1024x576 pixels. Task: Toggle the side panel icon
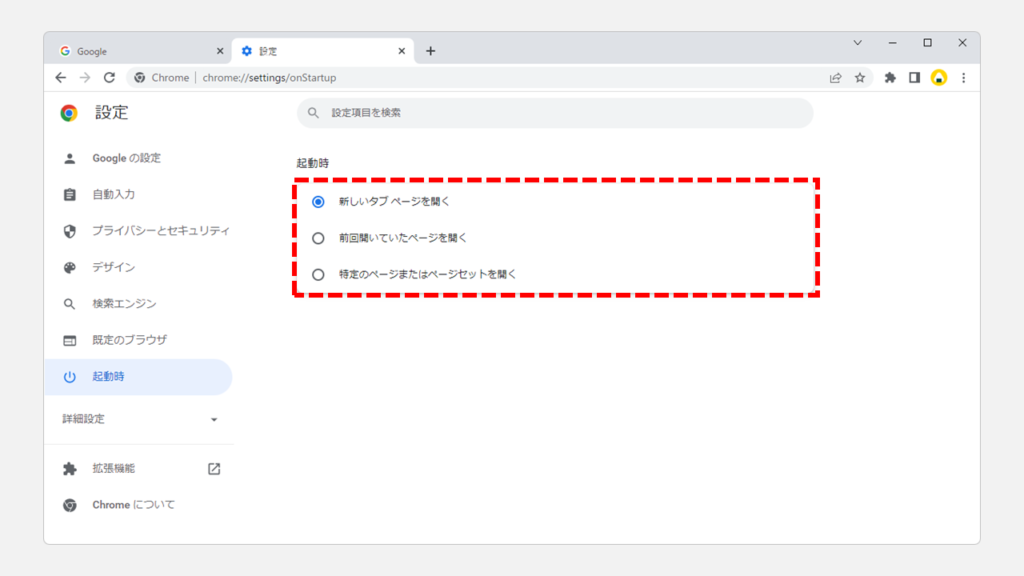[x=914, y=77]
